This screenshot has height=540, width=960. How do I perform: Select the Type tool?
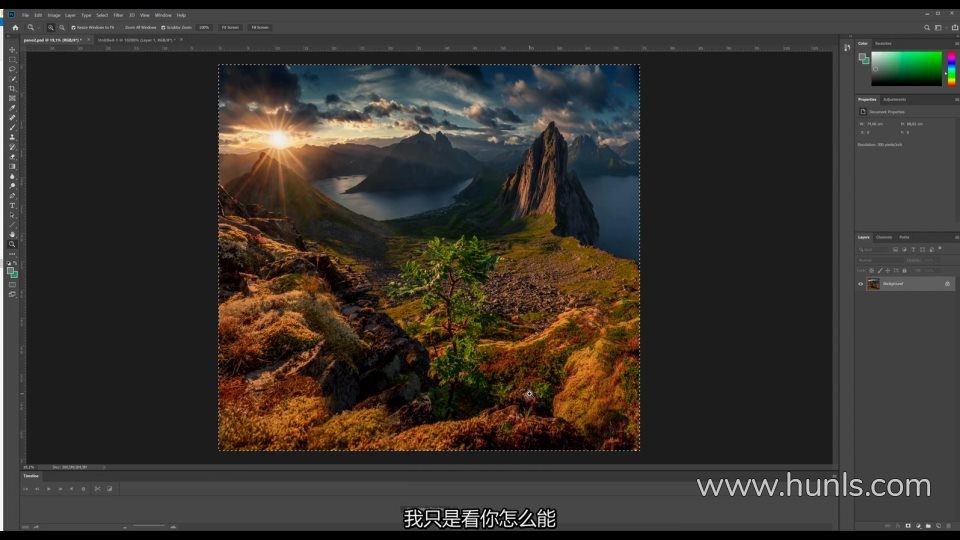[x=12, y=206]
